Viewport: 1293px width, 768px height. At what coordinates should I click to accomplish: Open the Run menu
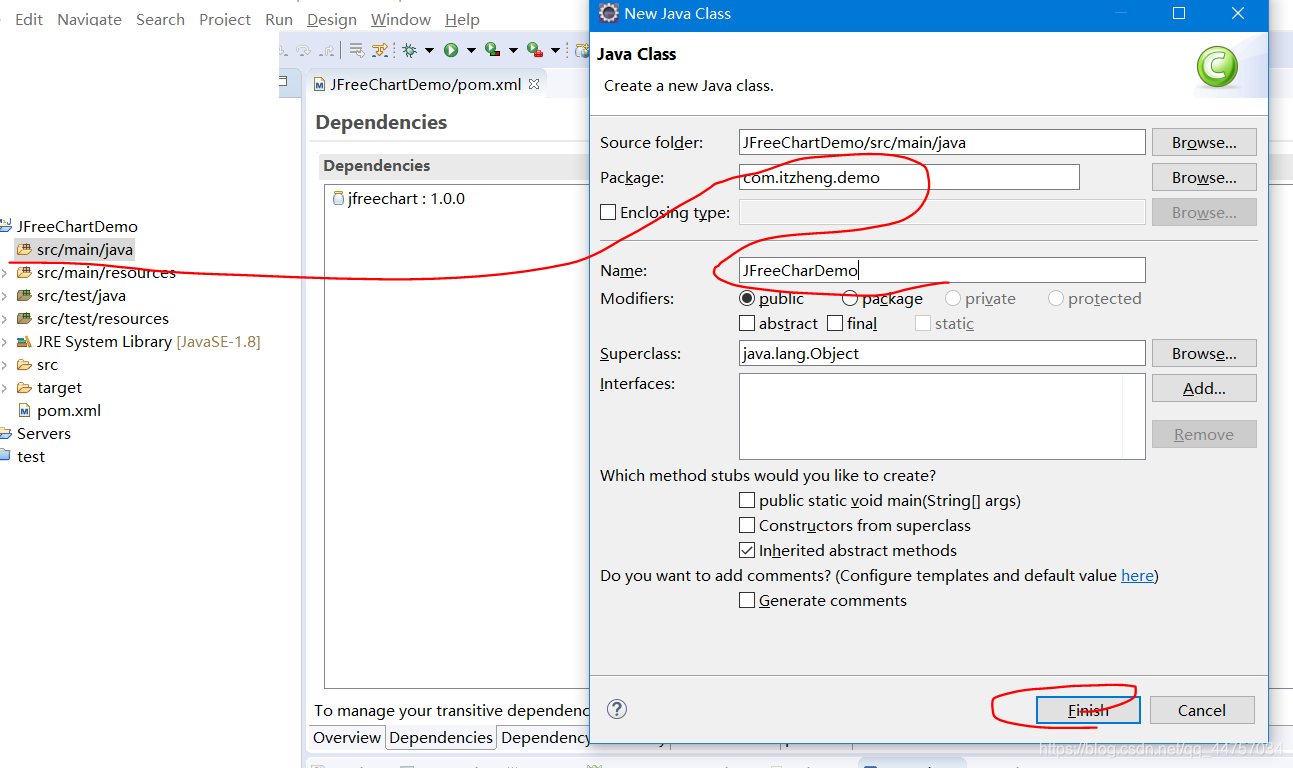[x=279, y=19]
